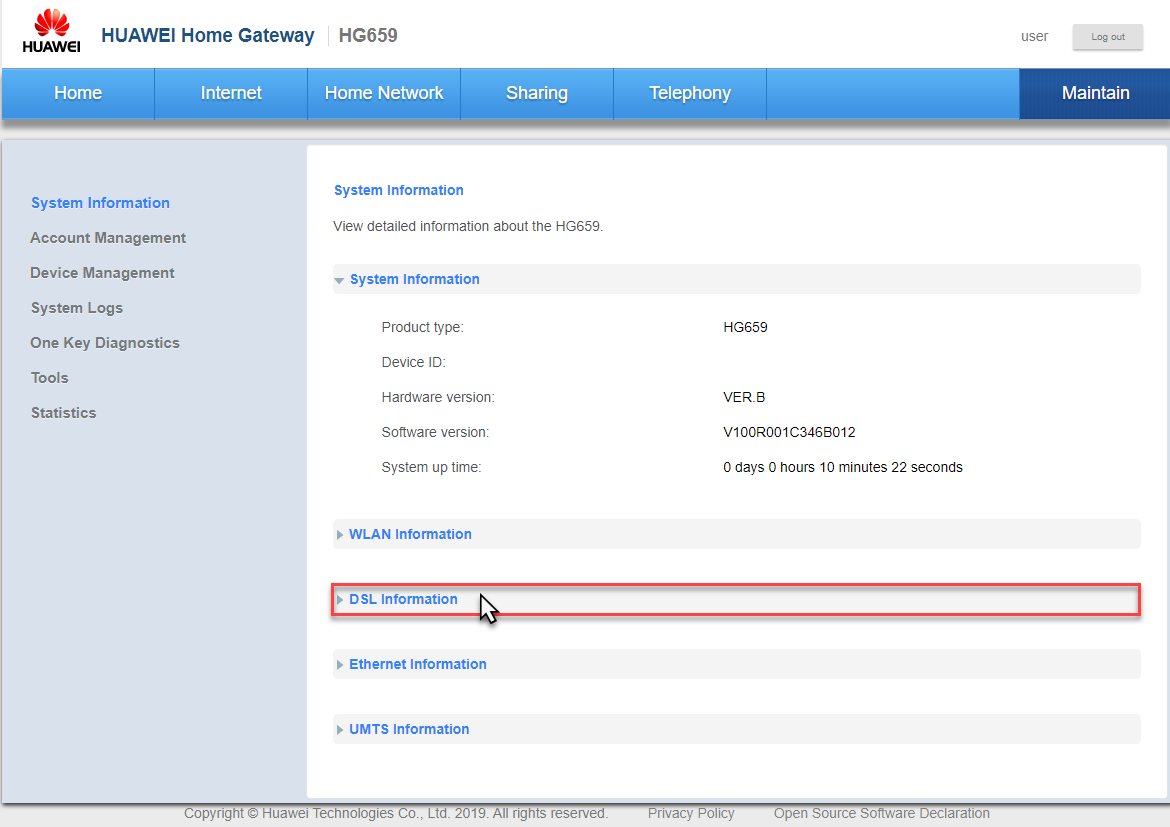Collapse the System Information section arrow
1170x827 pixels.
(x=340, y=280)
